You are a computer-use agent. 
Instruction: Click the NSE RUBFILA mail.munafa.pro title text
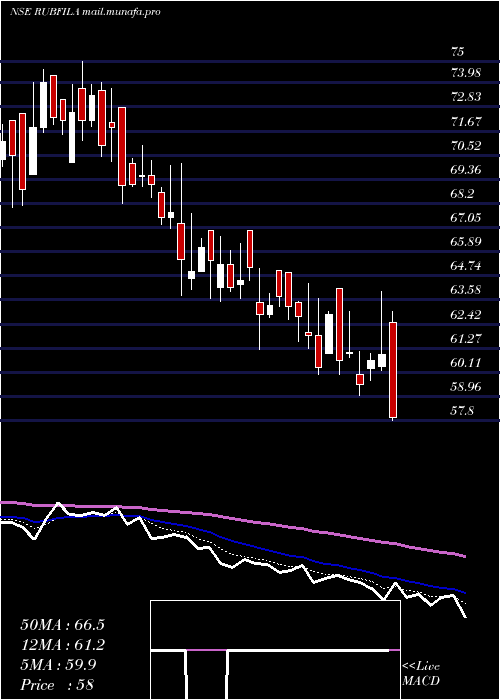85,12
